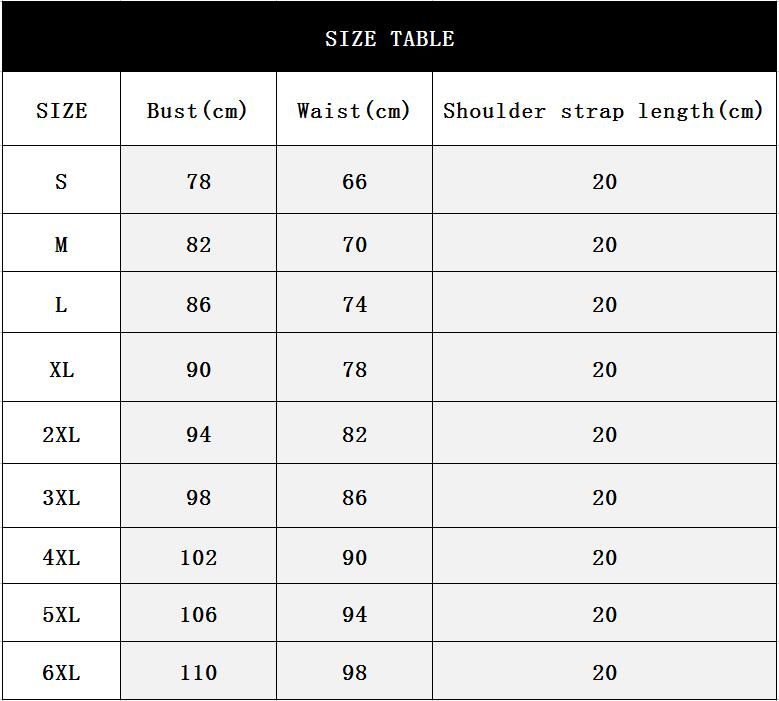Image resolution: width=779 pixels, height=701 pixels.
Task: Select the M size row label
Action: click(61, 245)
